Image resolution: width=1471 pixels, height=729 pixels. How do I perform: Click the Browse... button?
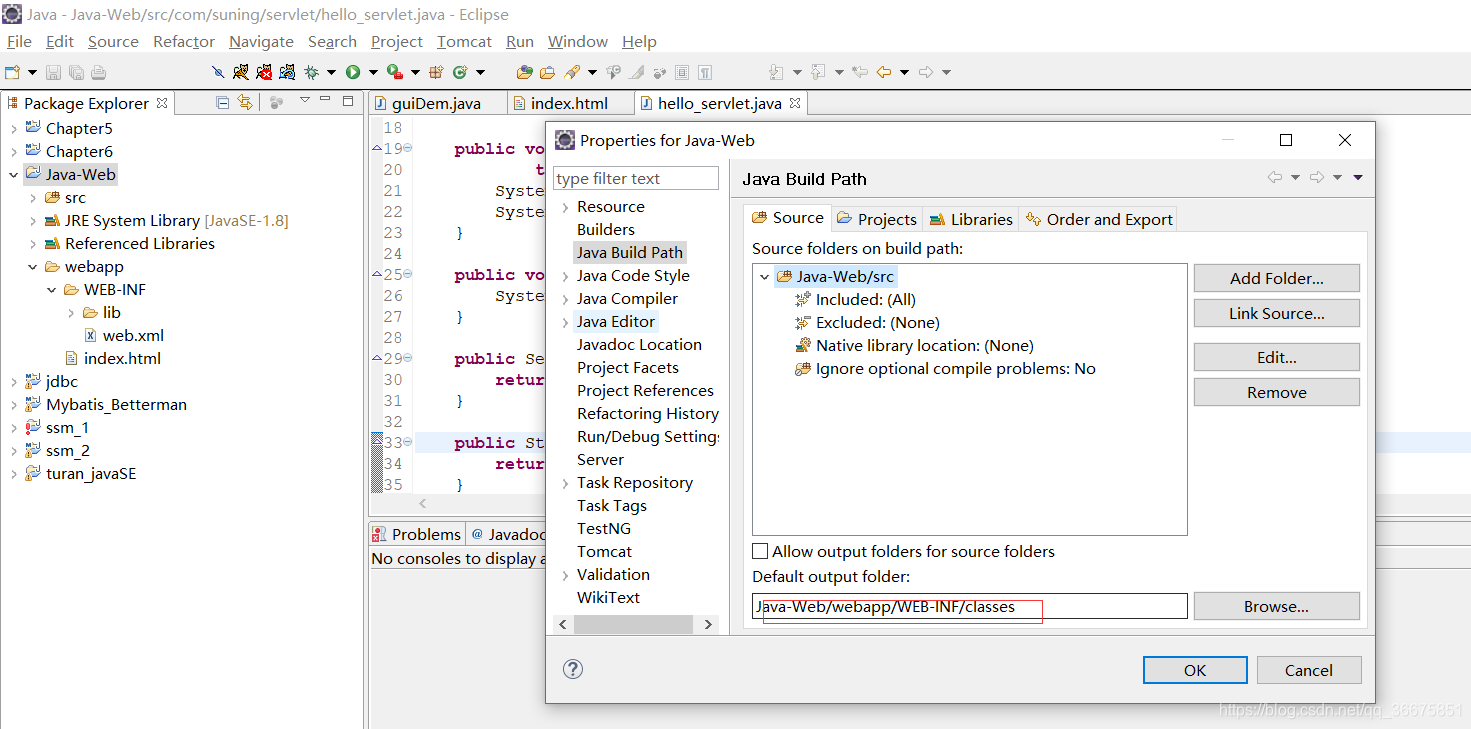click(1277, 606)
